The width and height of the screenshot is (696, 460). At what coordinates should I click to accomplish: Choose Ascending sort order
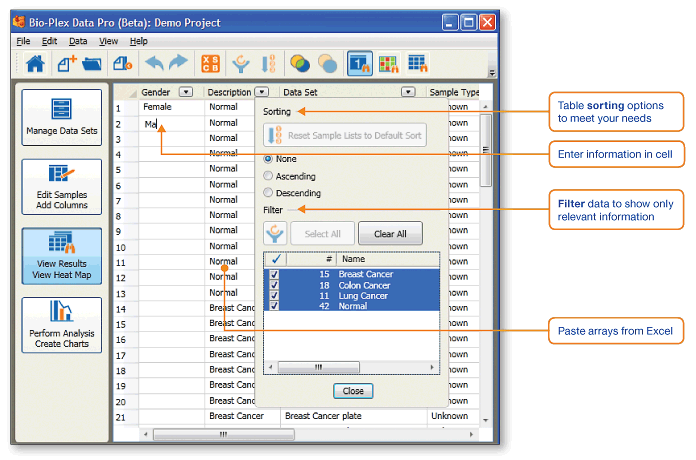pyautogui.click(x=268, y=176)
